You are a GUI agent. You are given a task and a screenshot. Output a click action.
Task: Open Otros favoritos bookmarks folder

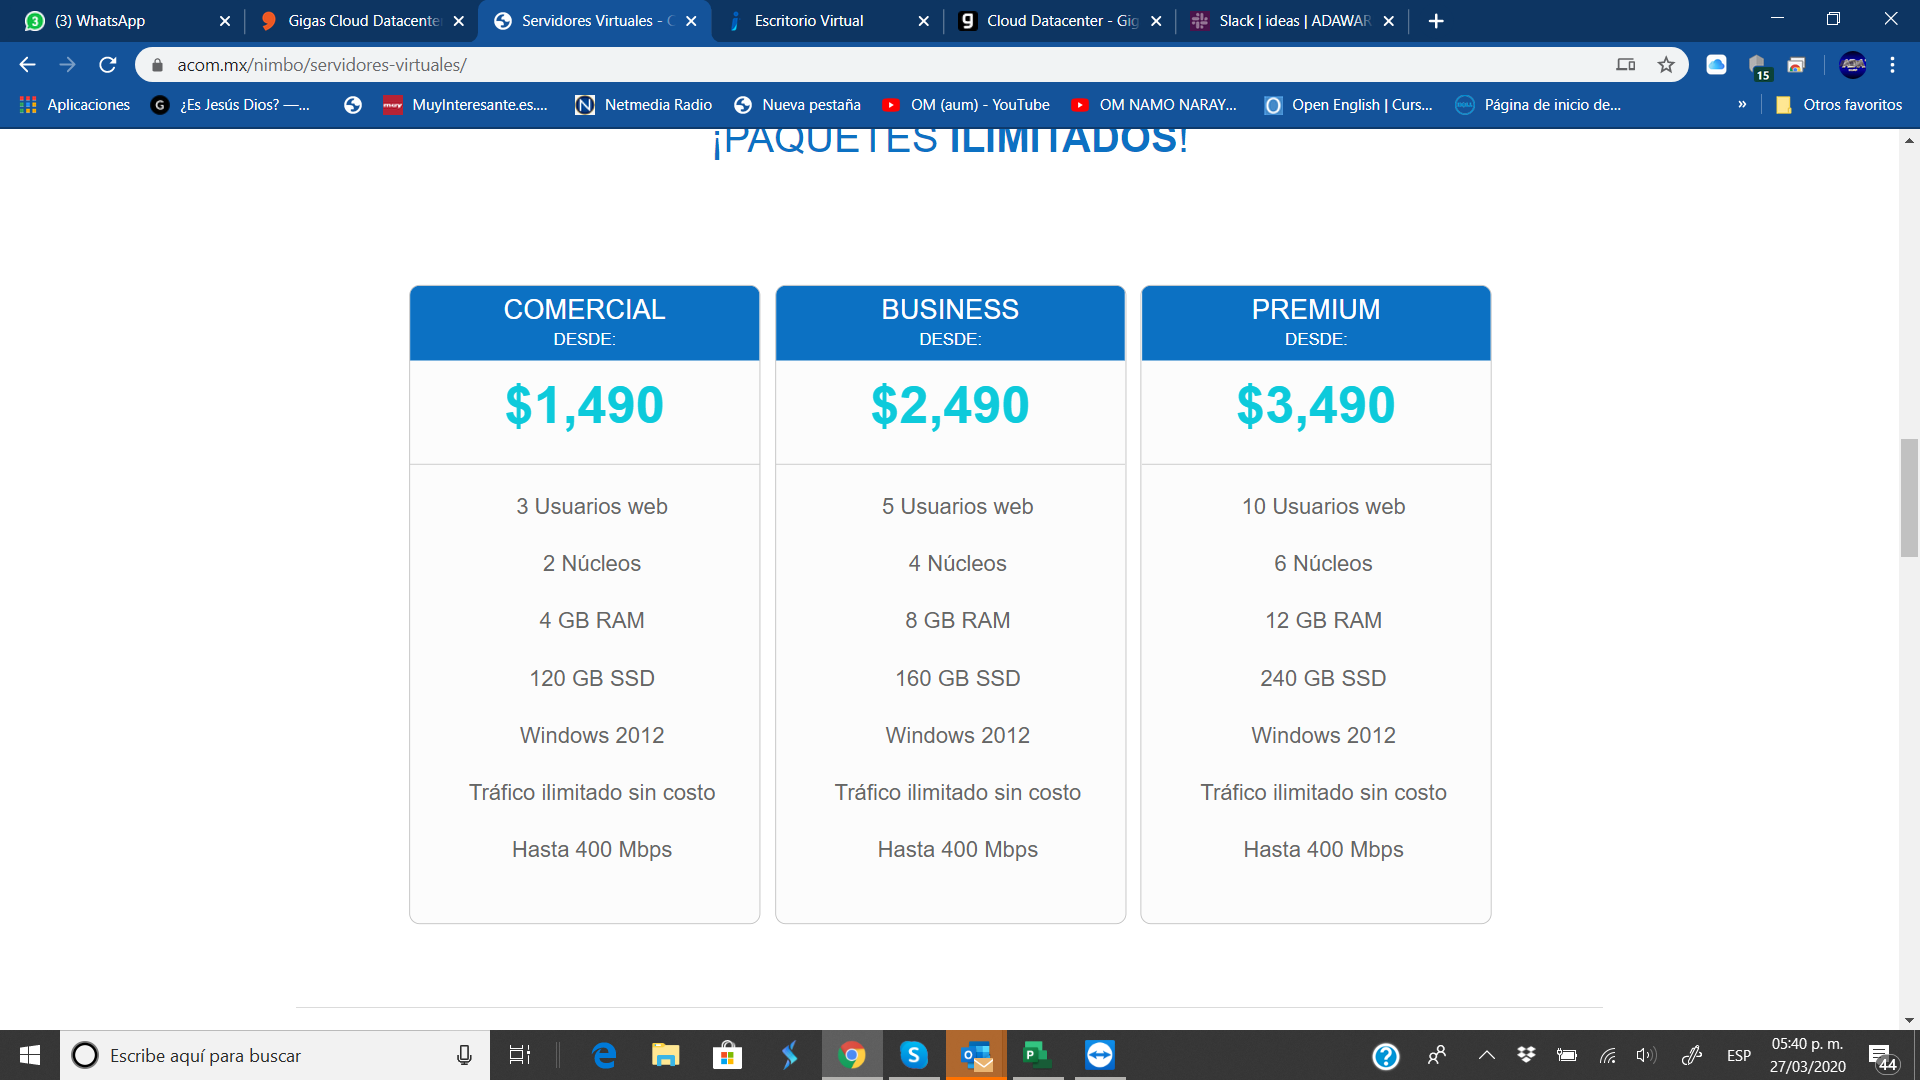click(x=1839, y=105)
